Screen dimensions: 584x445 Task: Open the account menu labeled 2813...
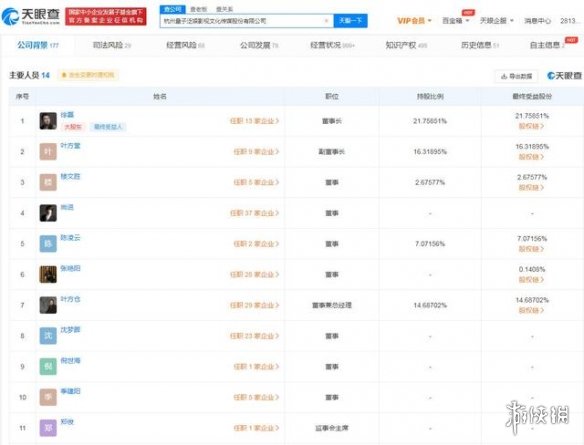pos(569,21)
